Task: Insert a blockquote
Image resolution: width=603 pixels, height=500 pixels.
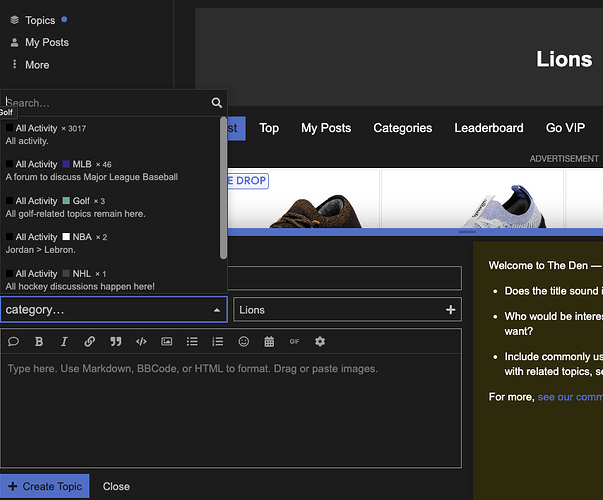Action: [115, 342]
